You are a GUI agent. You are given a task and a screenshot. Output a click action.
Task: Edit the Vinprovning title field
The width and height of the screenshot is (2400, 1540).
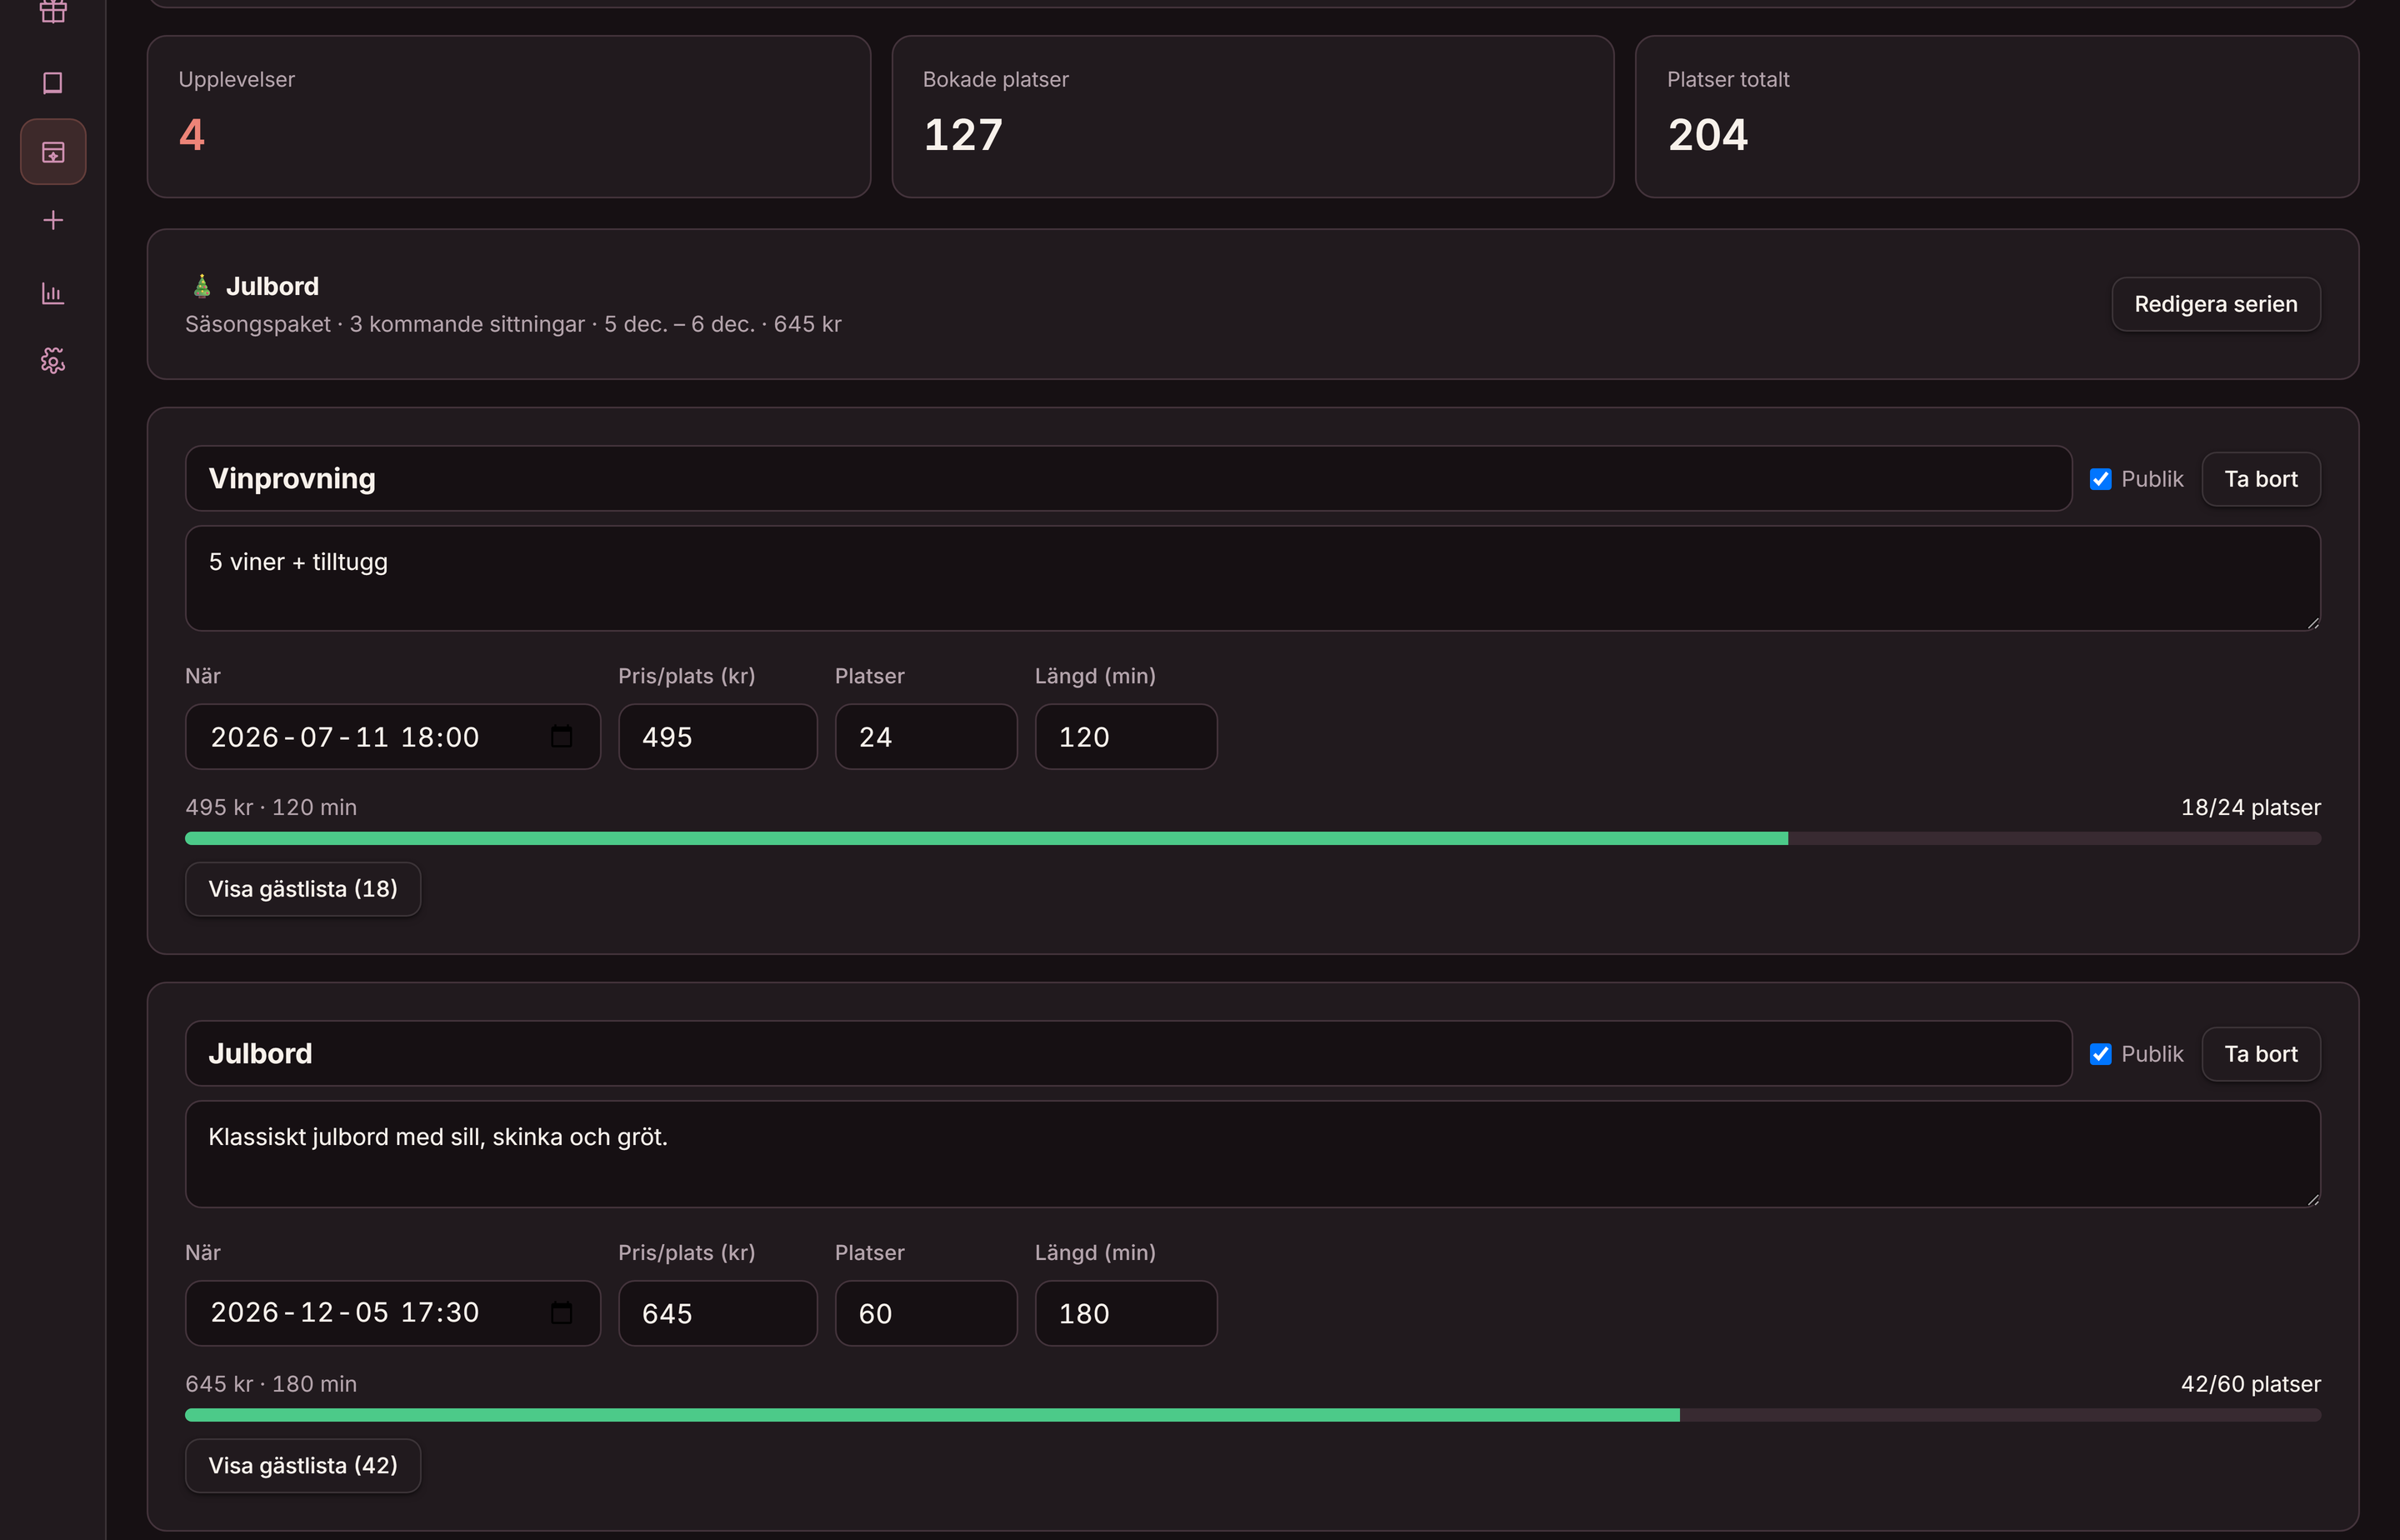click(1128, 479)
